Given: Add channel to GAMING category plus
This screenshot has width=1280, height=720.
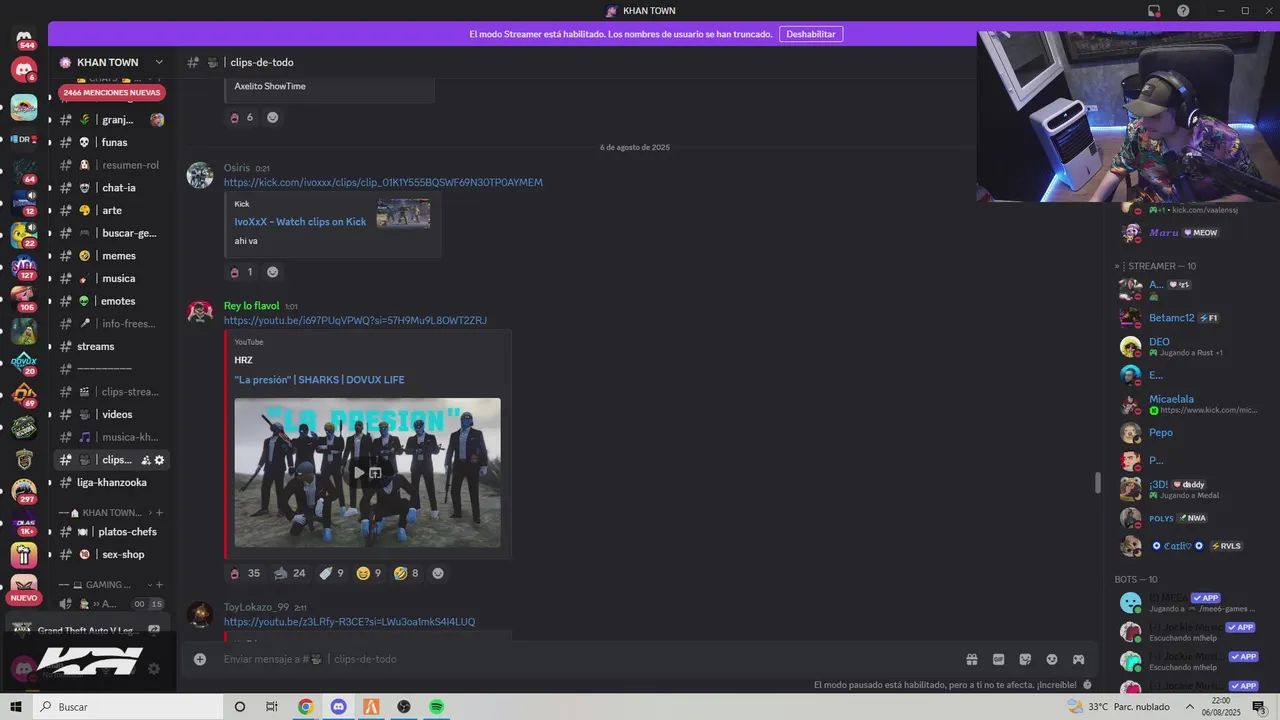Looking at the screenshot, I should (x=159, y=584).
